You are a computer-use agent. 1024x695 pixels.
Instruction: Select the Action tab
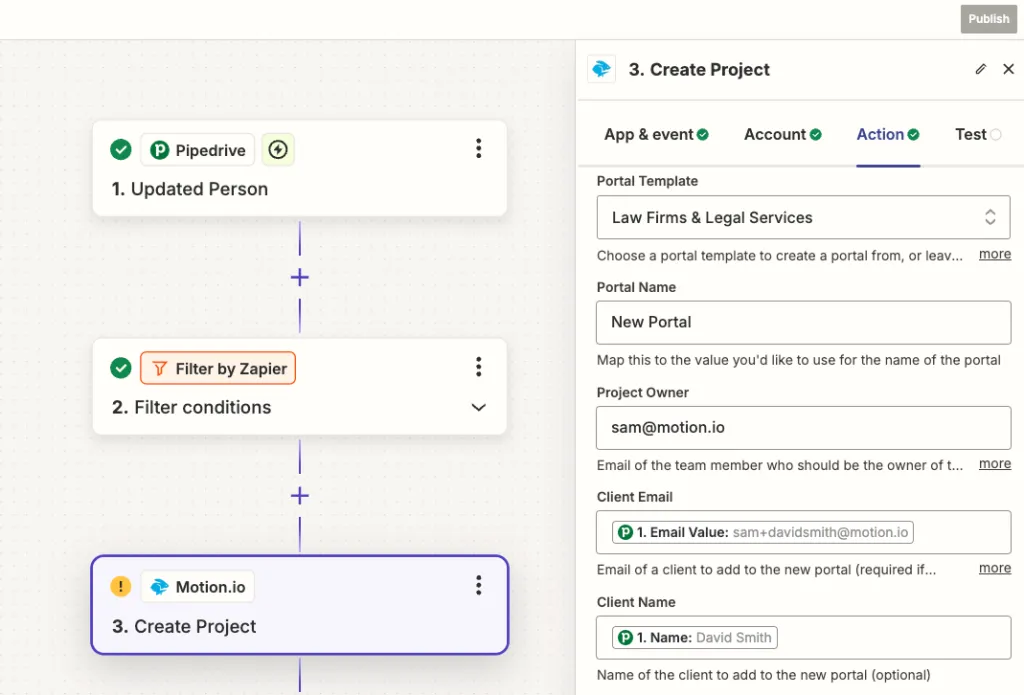click(888, 135)
